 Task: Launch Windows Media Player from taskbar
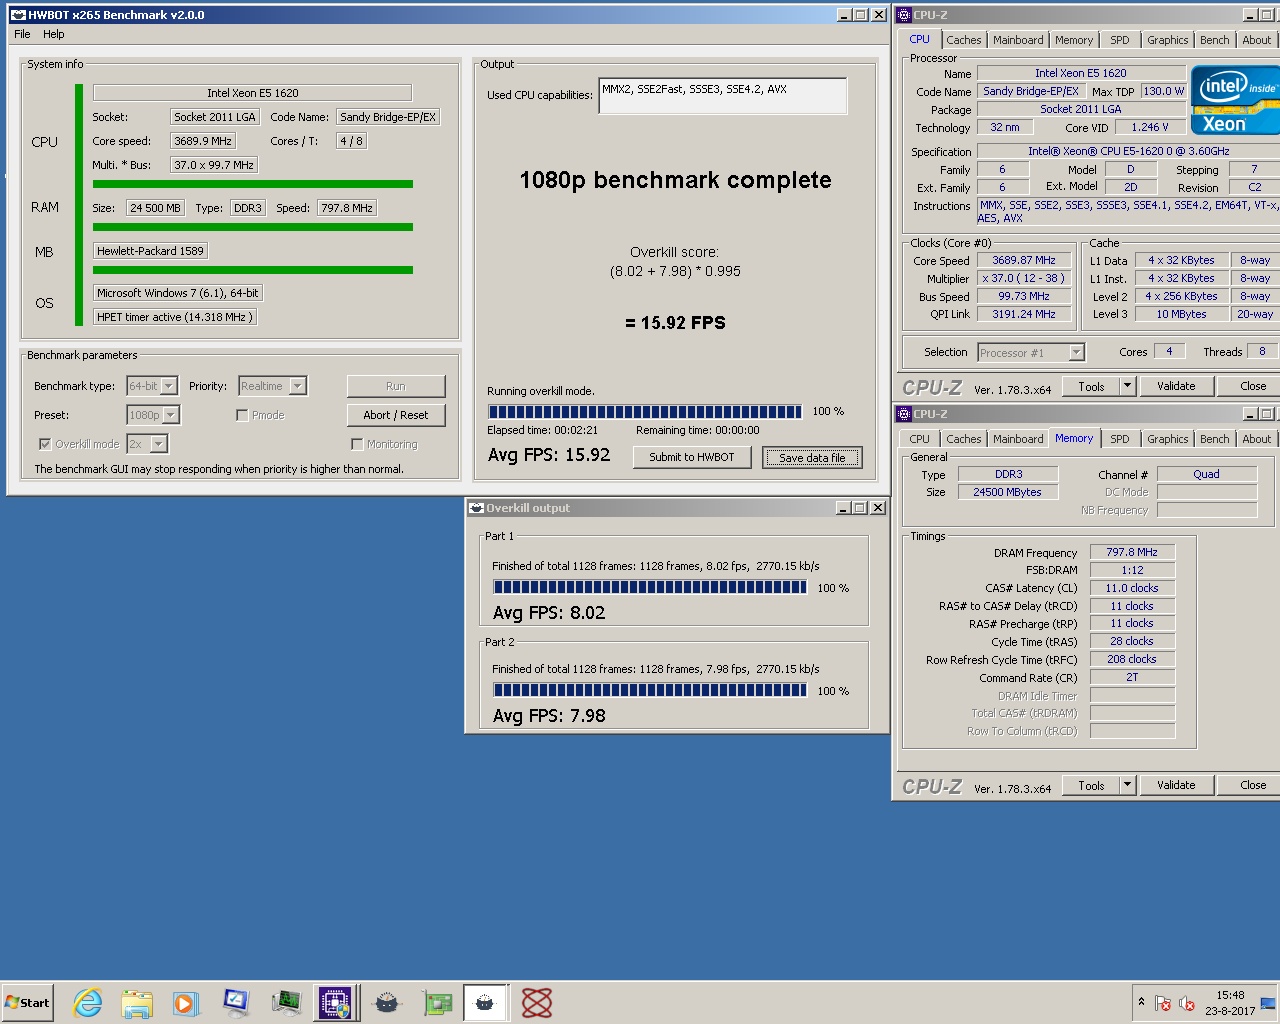tap(186, 1002)
